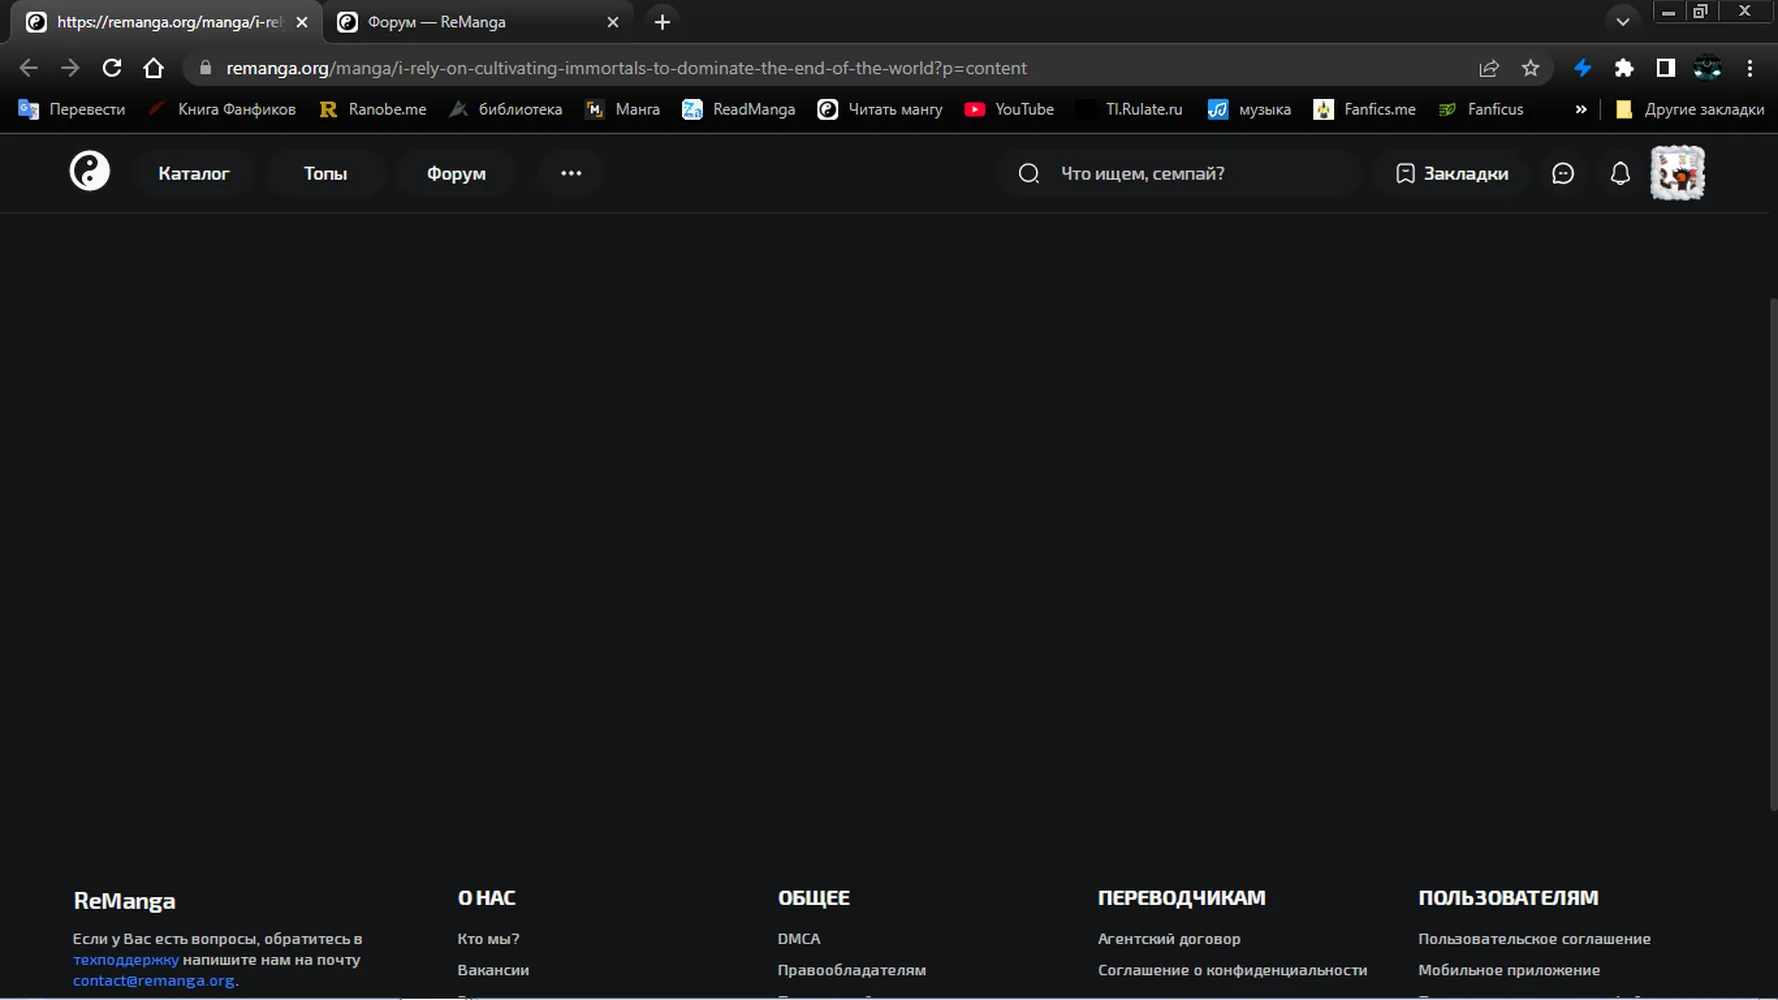The image size is (1778, 1000).
Task: Select the remanga.org manga browser tab
Action: (166, 22)
